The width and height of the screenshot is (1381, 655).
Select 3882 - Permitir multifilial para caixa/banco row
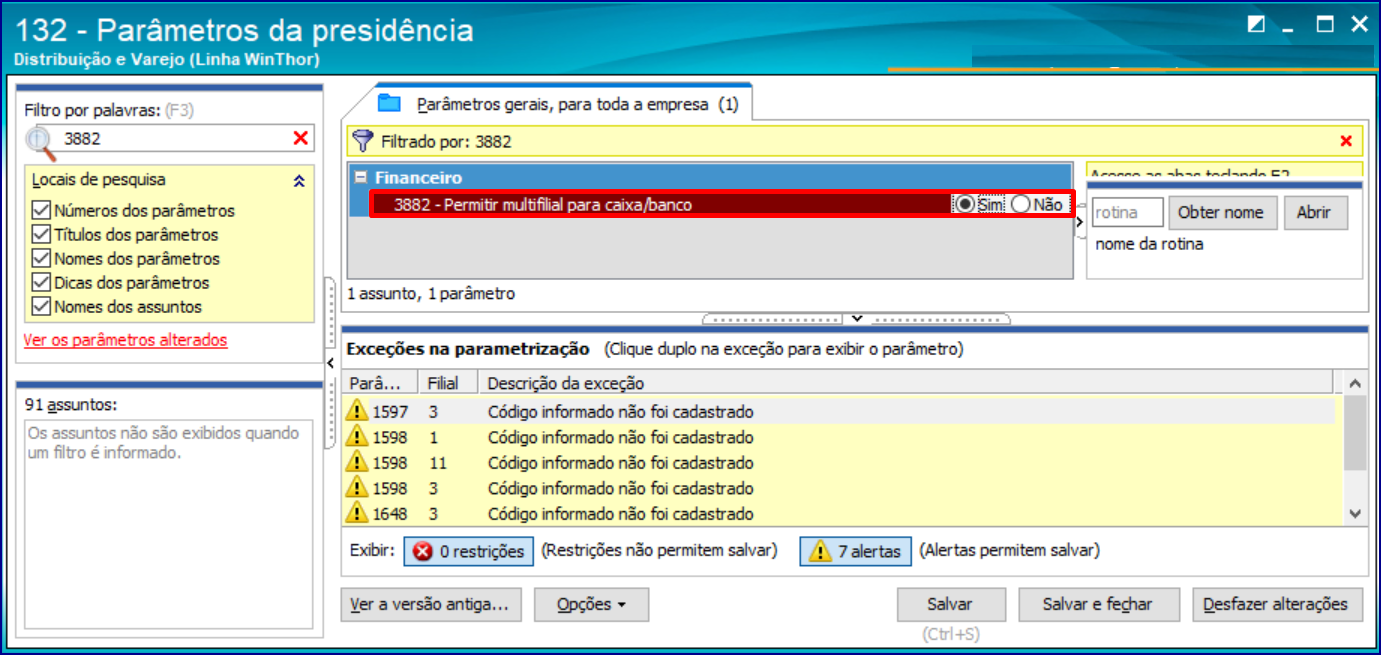click(722, 204)
